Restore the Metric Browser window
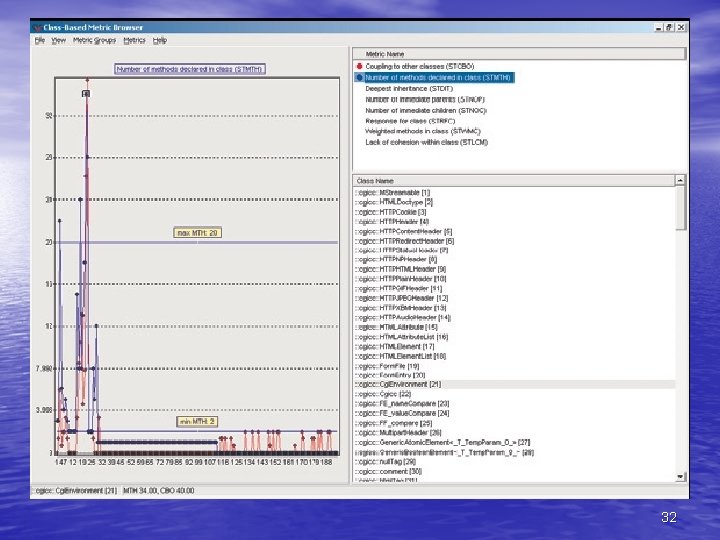The height and width of the screenshot is (540, 720). pos(669,28)
